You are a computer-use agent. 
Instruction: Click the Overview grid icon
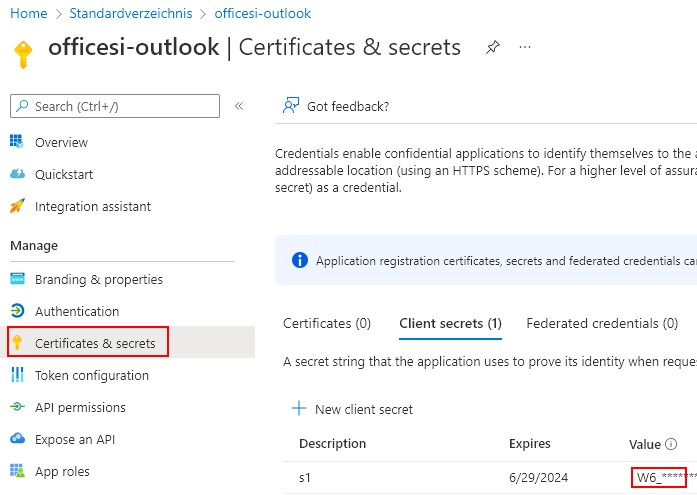(17, 142)
